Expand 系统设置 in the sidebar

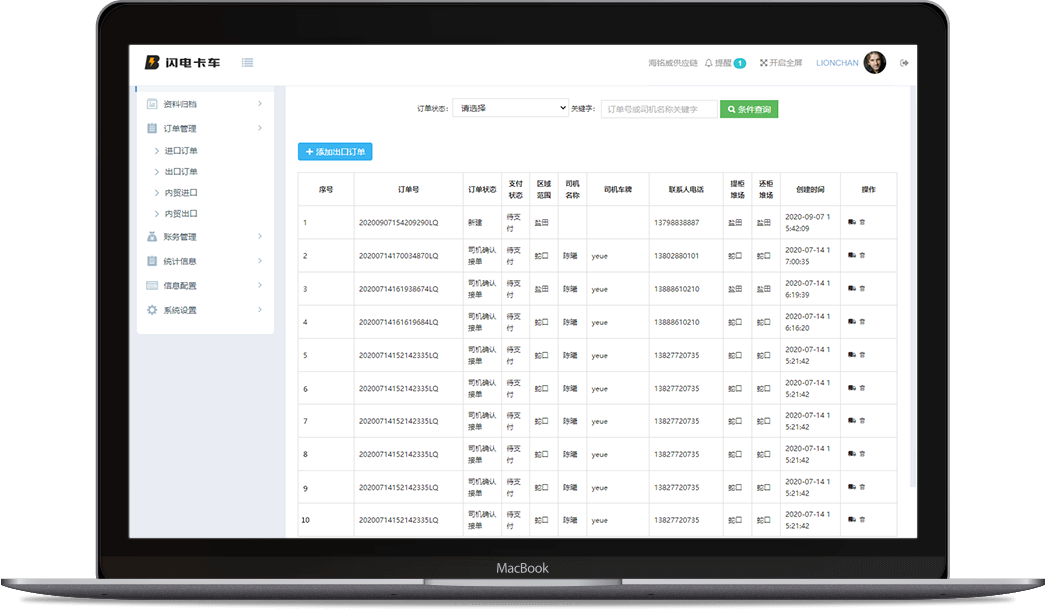pos(205,310)
